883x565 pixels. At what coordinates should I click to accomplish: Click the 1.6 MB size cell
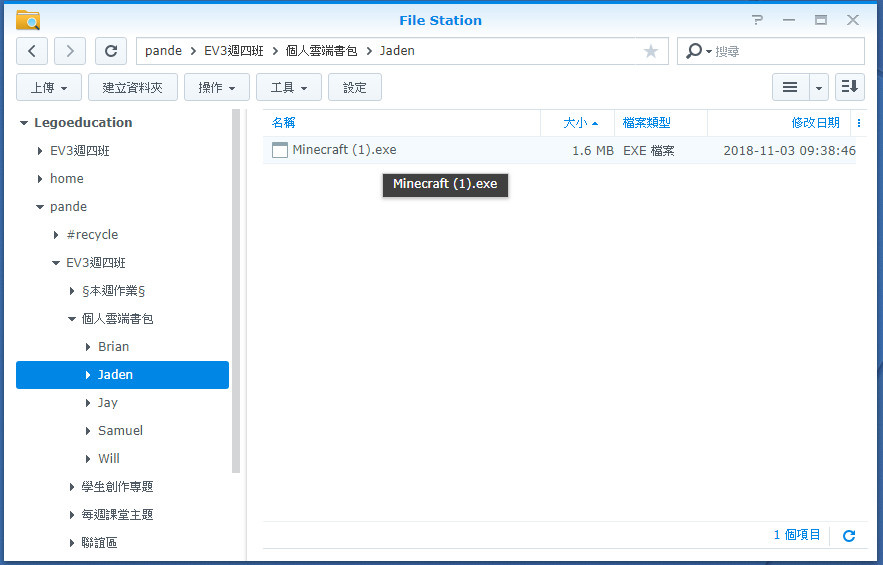click(x=592, y=150)
